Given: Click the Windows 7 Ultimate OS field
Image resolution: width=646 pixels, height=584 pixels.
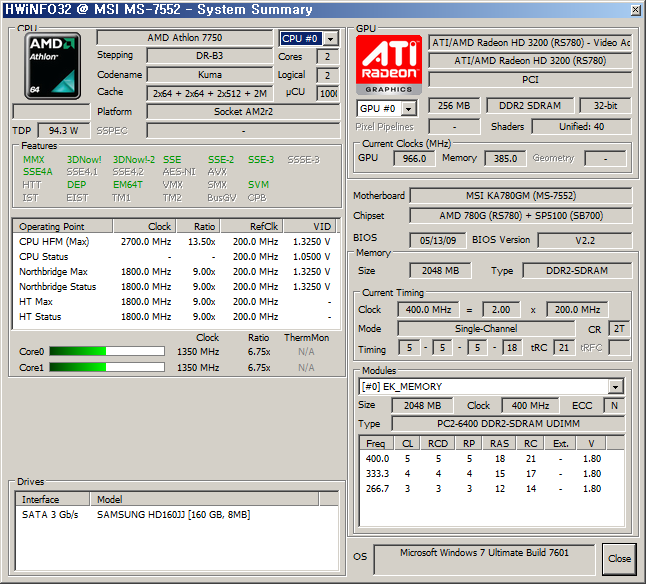Looking at the screenshot, I should [484, 559].
